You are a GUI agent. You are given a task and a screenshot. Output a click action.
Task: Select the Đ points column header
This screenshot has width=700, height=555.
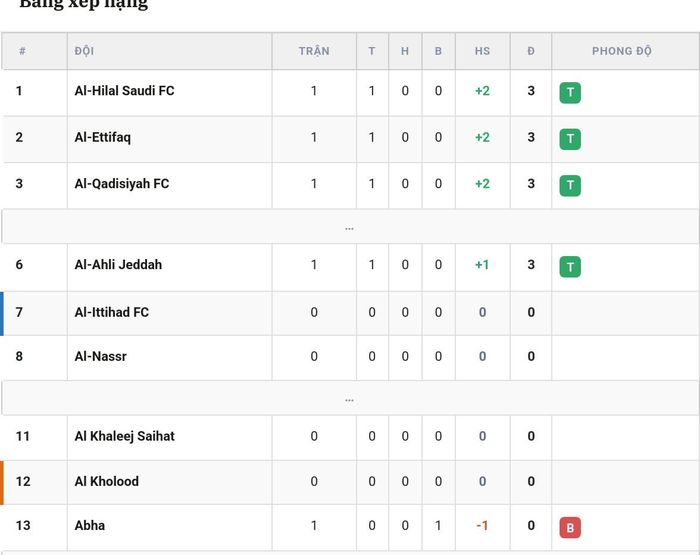pyautogui.click(x=531, y=51)
